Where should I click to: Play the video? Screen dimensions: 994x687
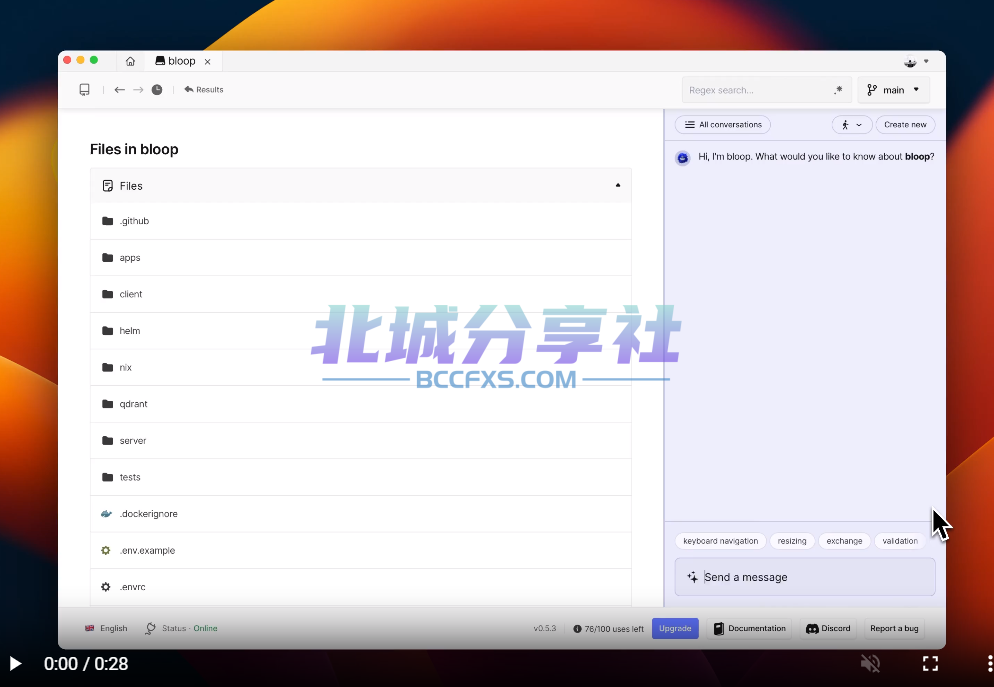click(16, 664)
